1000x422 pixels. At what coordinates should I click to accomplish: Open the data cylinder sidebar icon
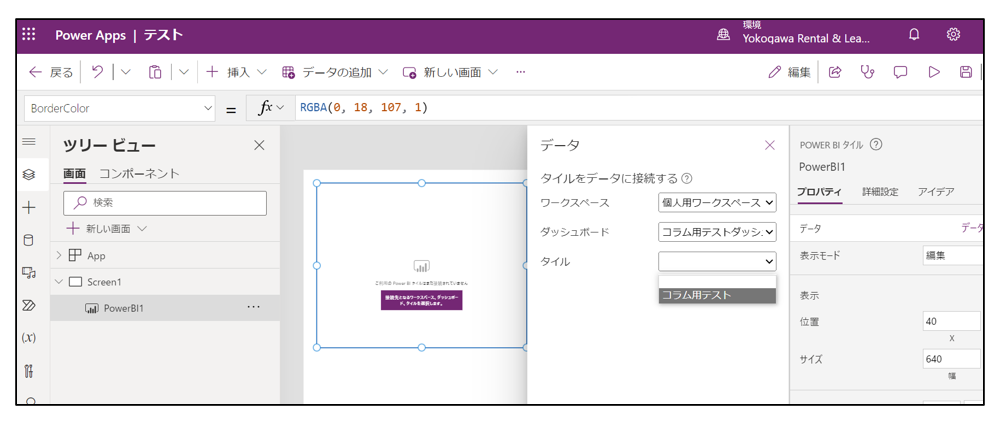[29, 240]
